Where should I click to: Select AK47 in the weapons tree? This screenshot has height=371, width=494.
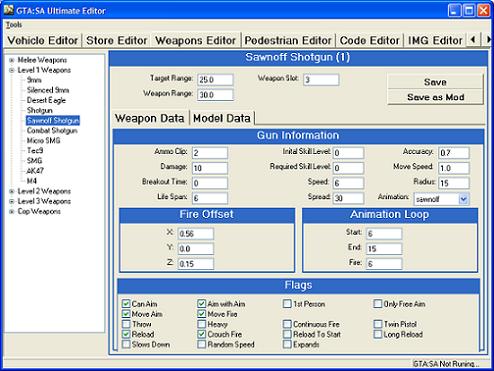click(x=35, y=171)
